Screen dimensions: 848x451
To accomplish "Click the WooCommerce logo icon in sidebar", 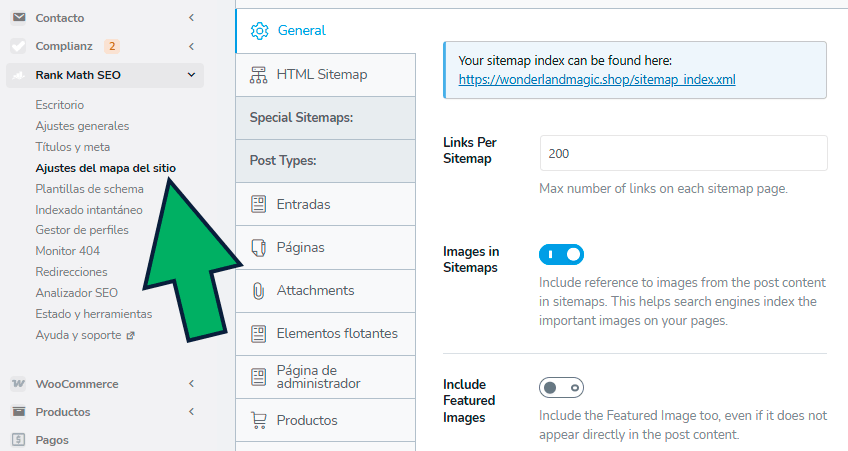I will (x=18, y=384).
